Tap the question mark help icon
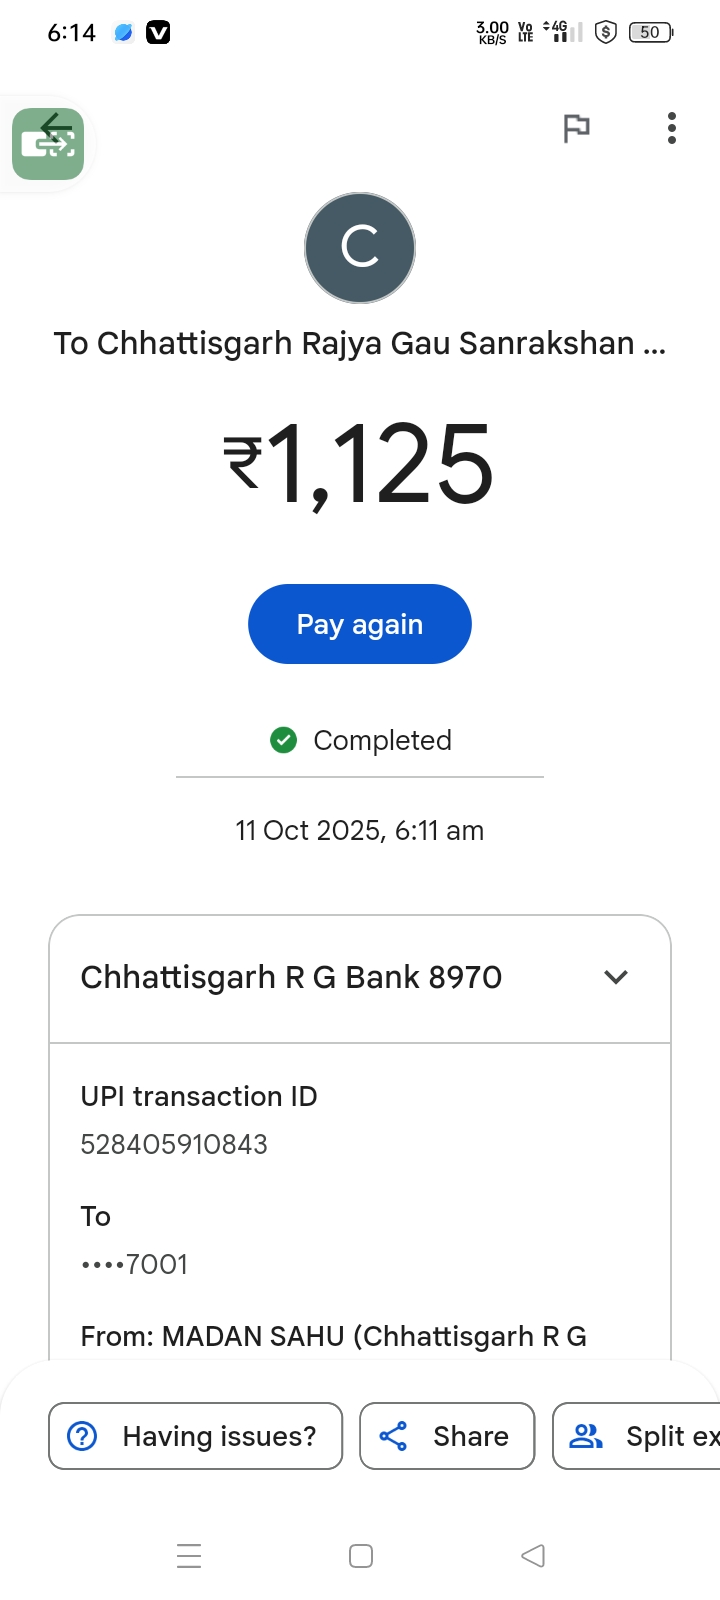Viewport: 720px width, 1600px height. tap(82, 1436)
